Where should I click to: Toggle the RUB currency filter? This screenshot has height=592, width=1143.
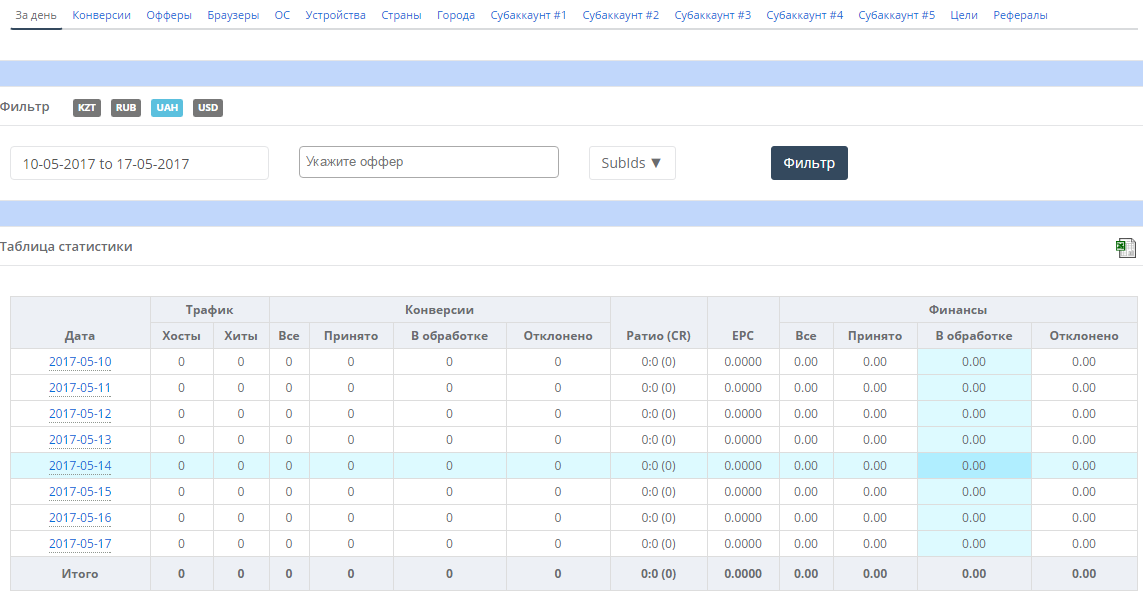coord(125,108)
